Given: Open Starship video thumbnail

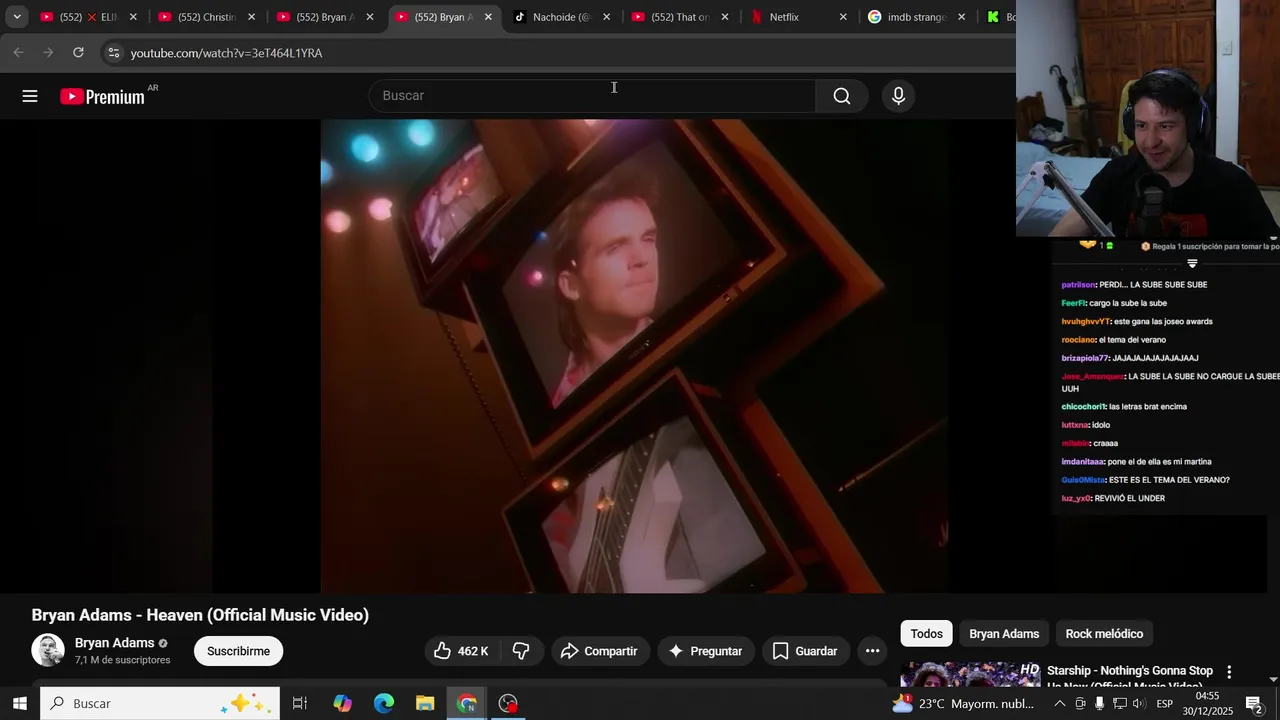Looking at the screenshot, I should 970,676.
